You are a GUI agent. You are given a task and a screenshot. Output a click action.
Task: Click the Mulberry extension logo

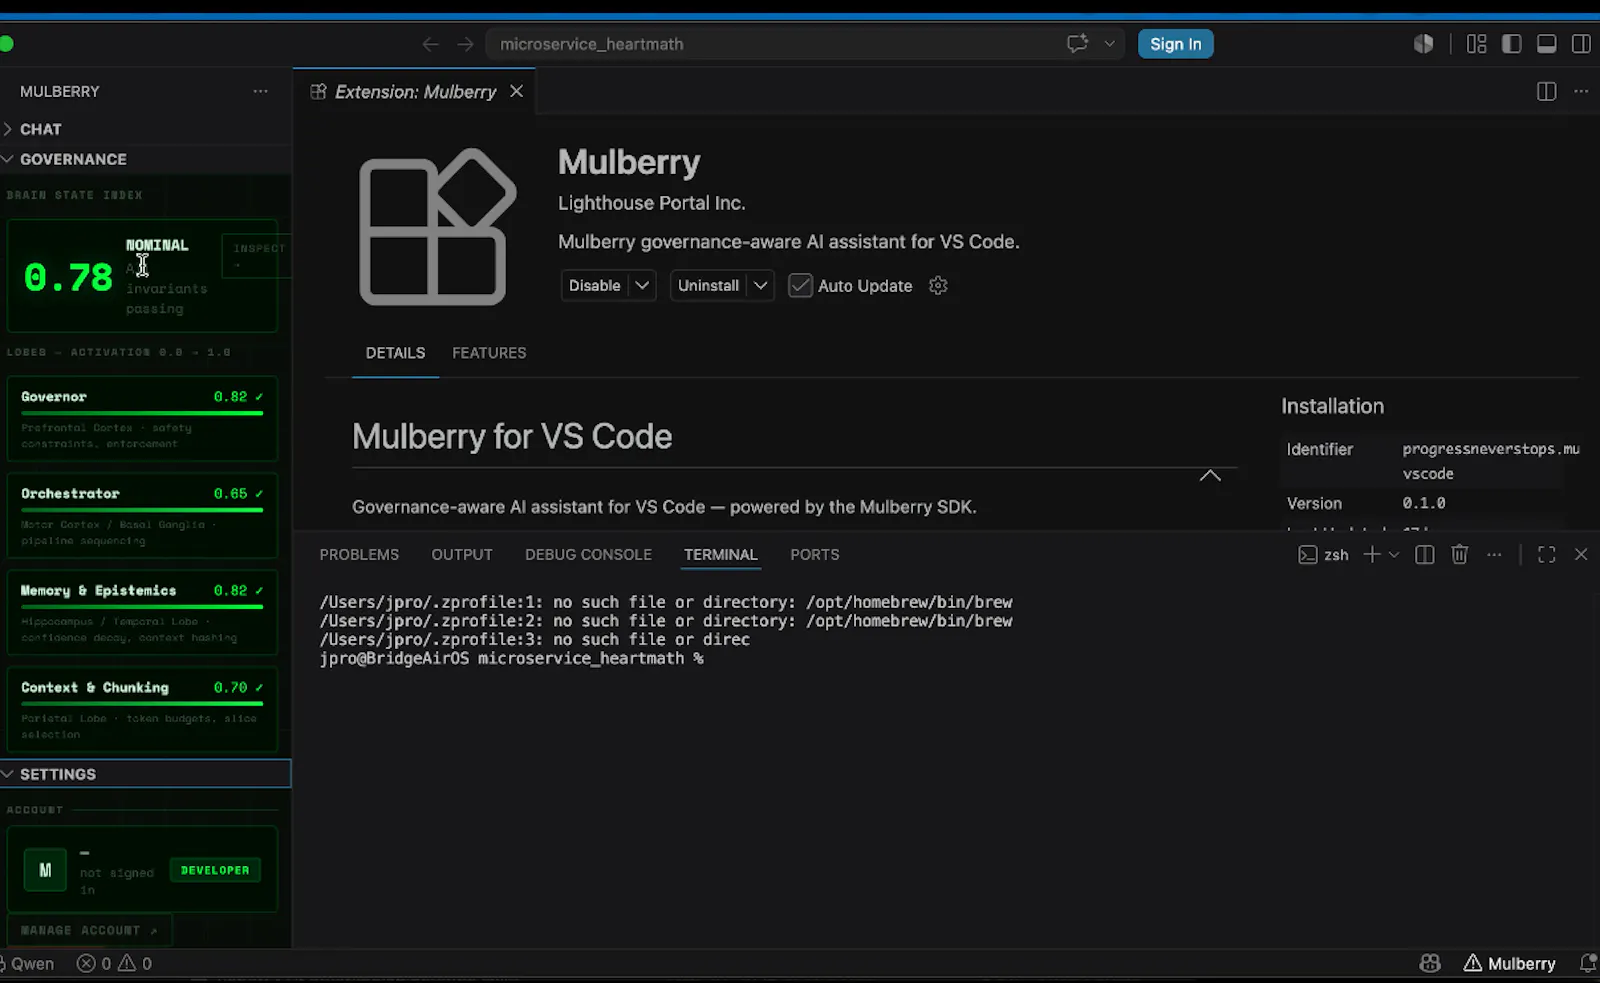tap(437, 227)
